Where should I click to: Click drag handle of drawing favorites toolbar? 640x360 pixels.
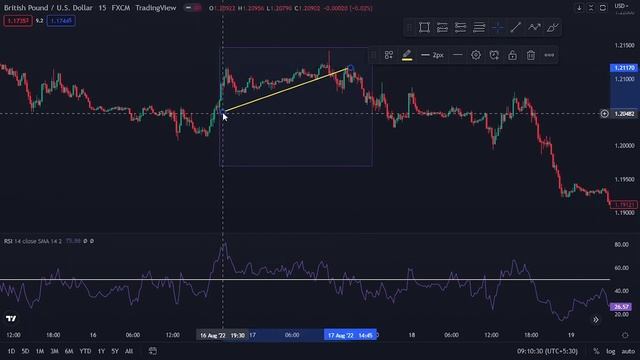[x=409, y=27]
